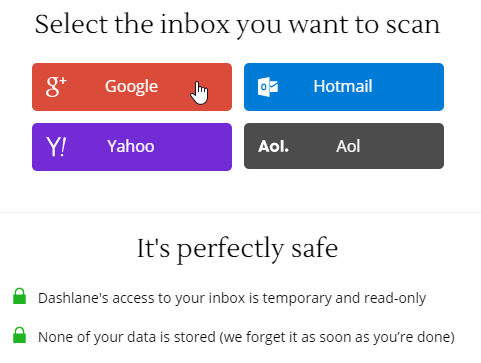Click the Google Plus g+ icon

[56, 87]
